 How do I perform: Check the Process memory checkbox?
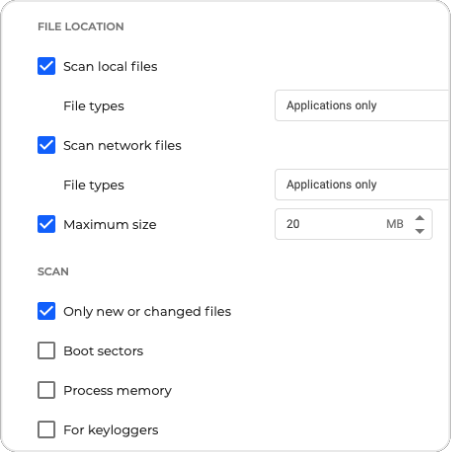tap(46, 390)
